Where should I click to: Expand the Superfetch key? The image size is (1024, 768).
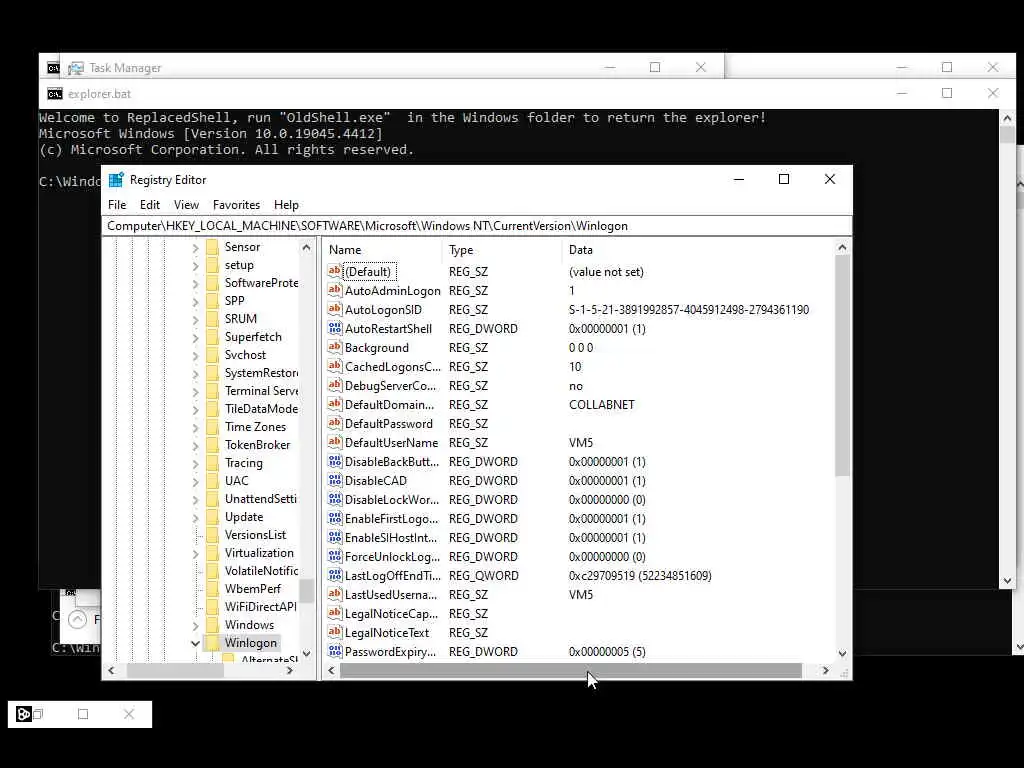195,338
